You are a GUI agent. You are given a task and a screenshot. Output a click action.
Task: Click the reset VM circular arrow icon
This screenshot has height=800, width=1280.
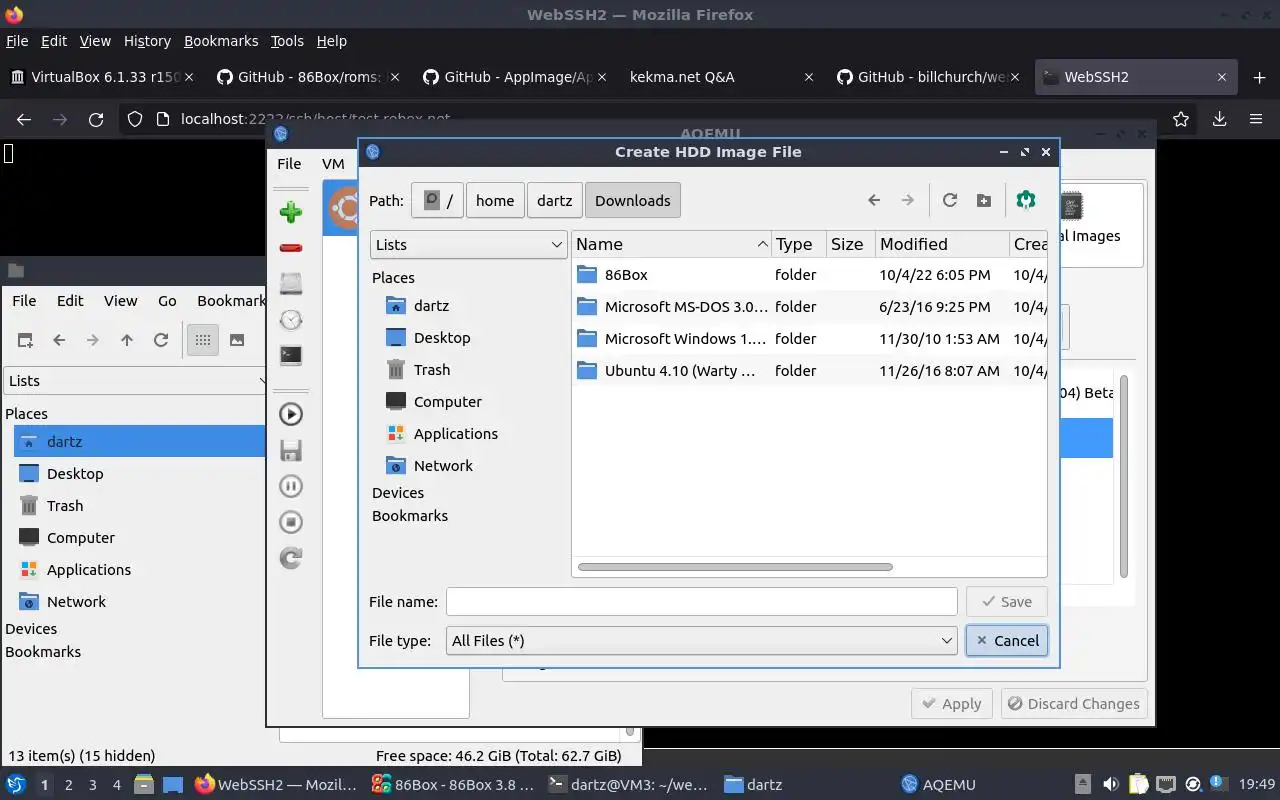291,558
